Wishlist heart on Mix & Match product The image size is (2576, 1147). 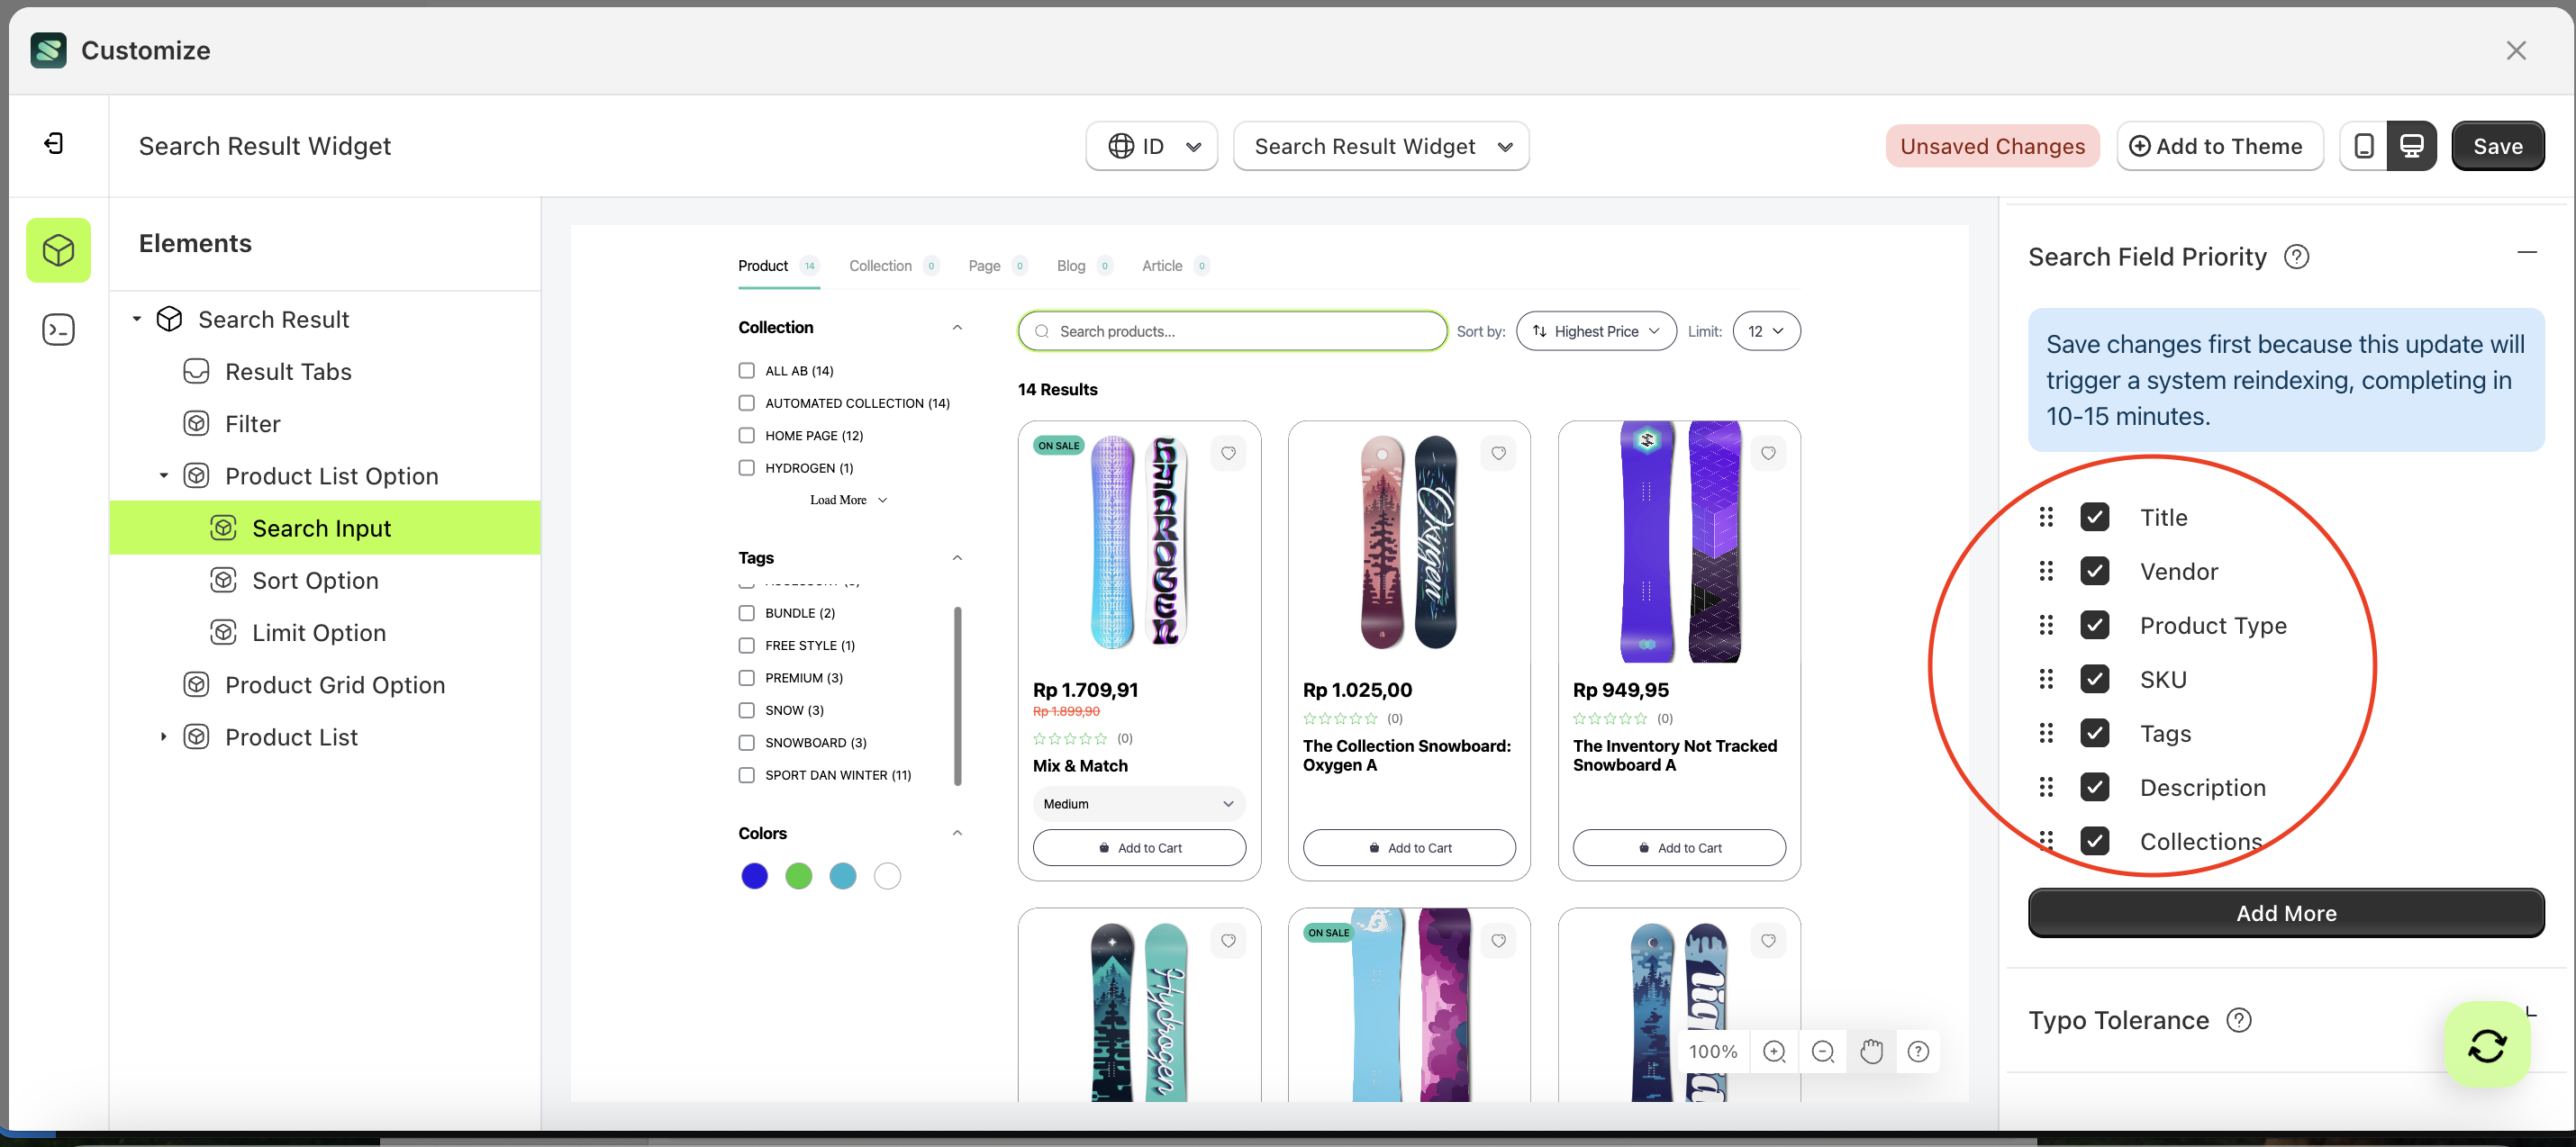[x=1228, y=453]
